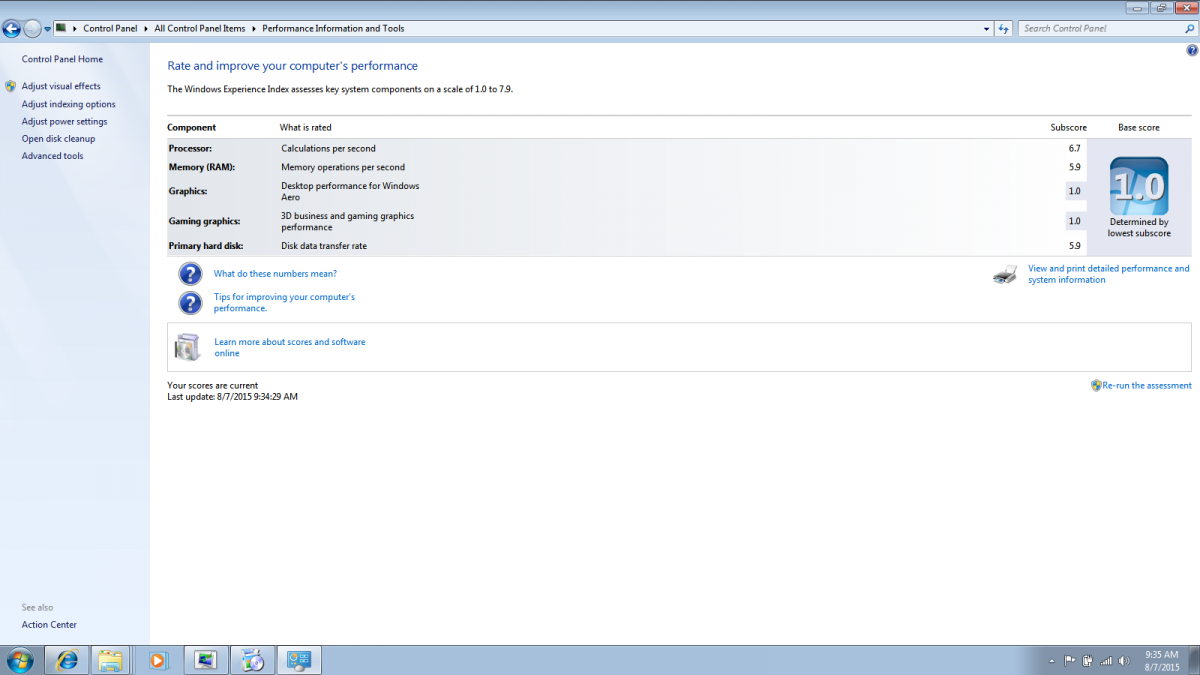
Task: Click the shield icon beside Re-run the assessment
Action: pos(1096,385)
